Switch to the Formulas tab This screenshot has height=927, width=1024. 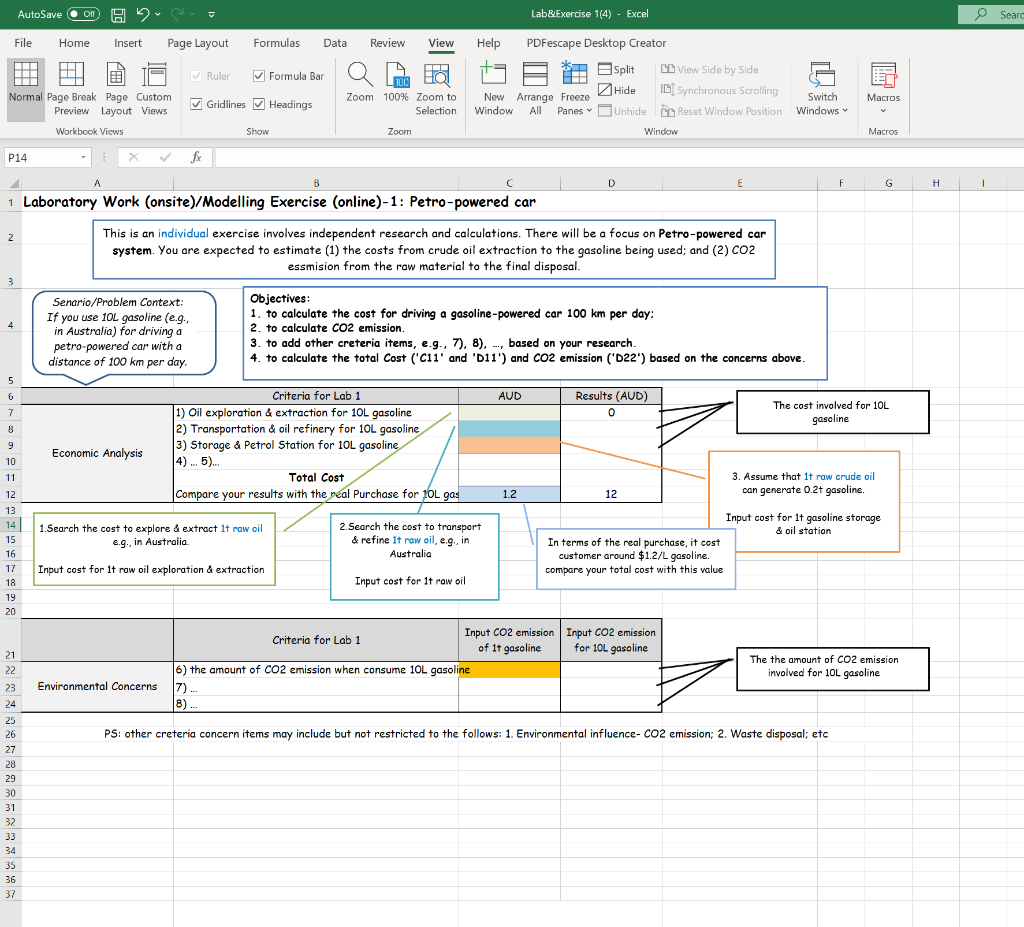coord(276,43)
